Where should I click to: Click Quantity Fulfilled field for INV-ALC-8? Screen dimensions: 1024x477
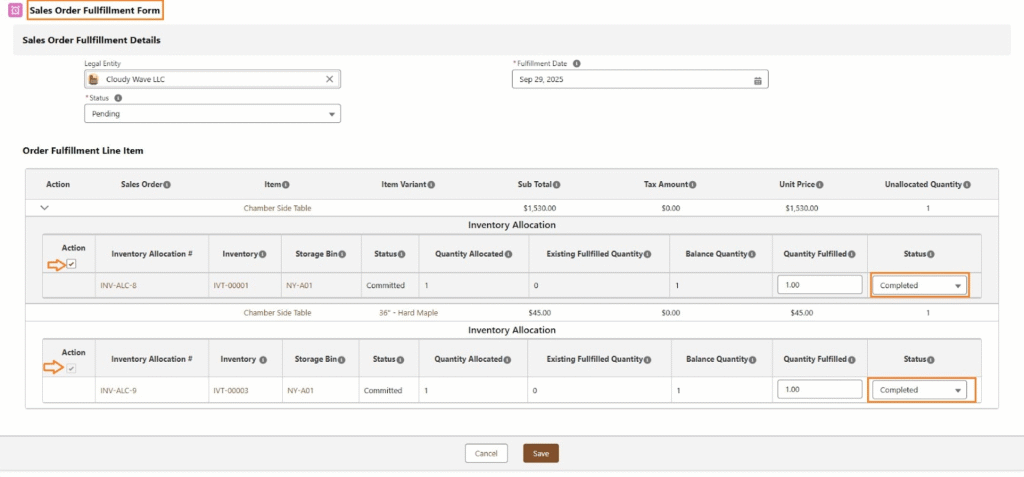click(x=819, y=286)
